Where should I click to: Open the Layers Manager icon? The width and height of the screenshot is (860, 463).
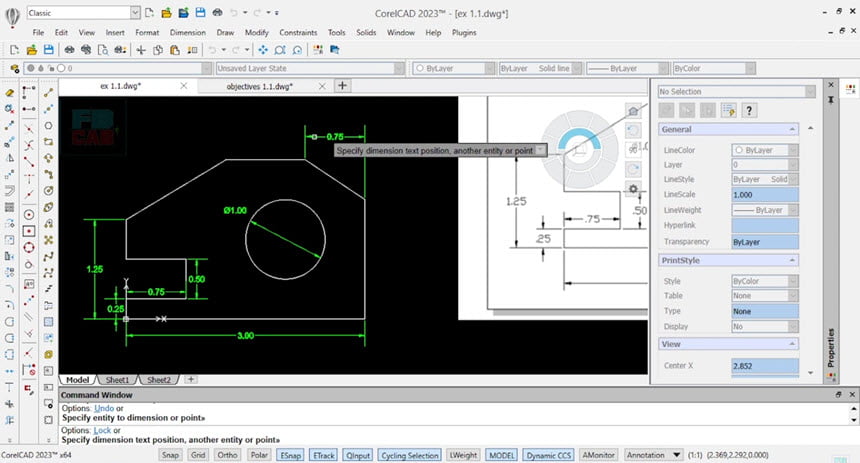pos(15,69)
